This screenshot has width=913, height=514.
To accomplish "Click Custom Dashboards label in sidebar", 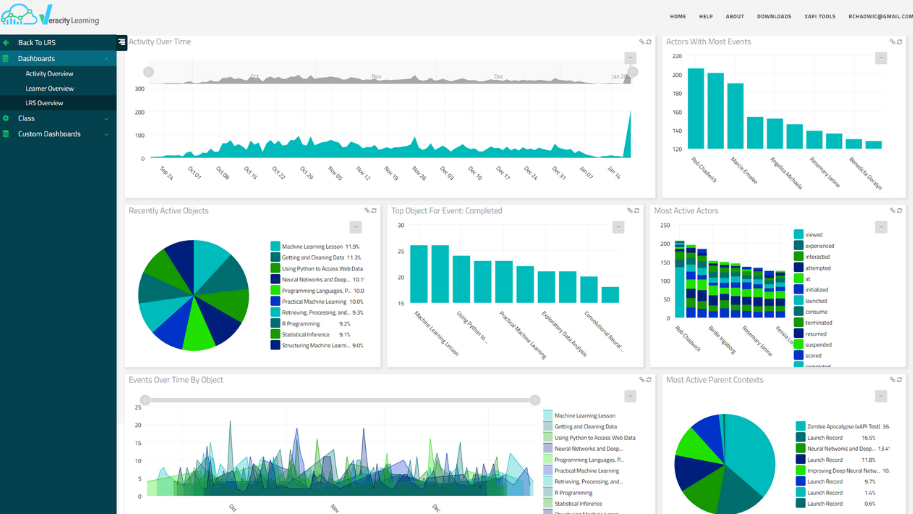I will tap(49, 134).
